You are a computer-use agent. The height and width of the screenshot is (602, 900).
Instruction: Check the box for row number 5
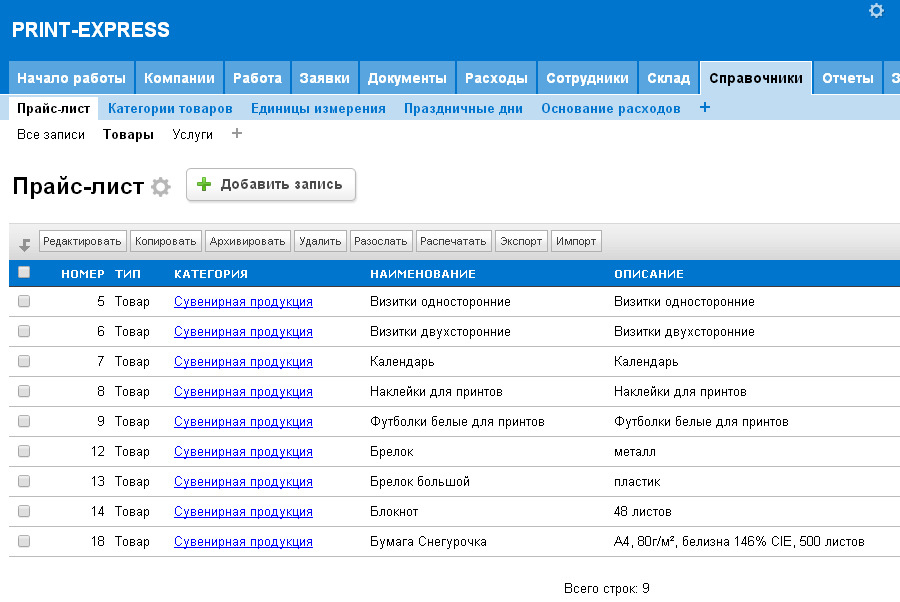[x=24, y=301]
